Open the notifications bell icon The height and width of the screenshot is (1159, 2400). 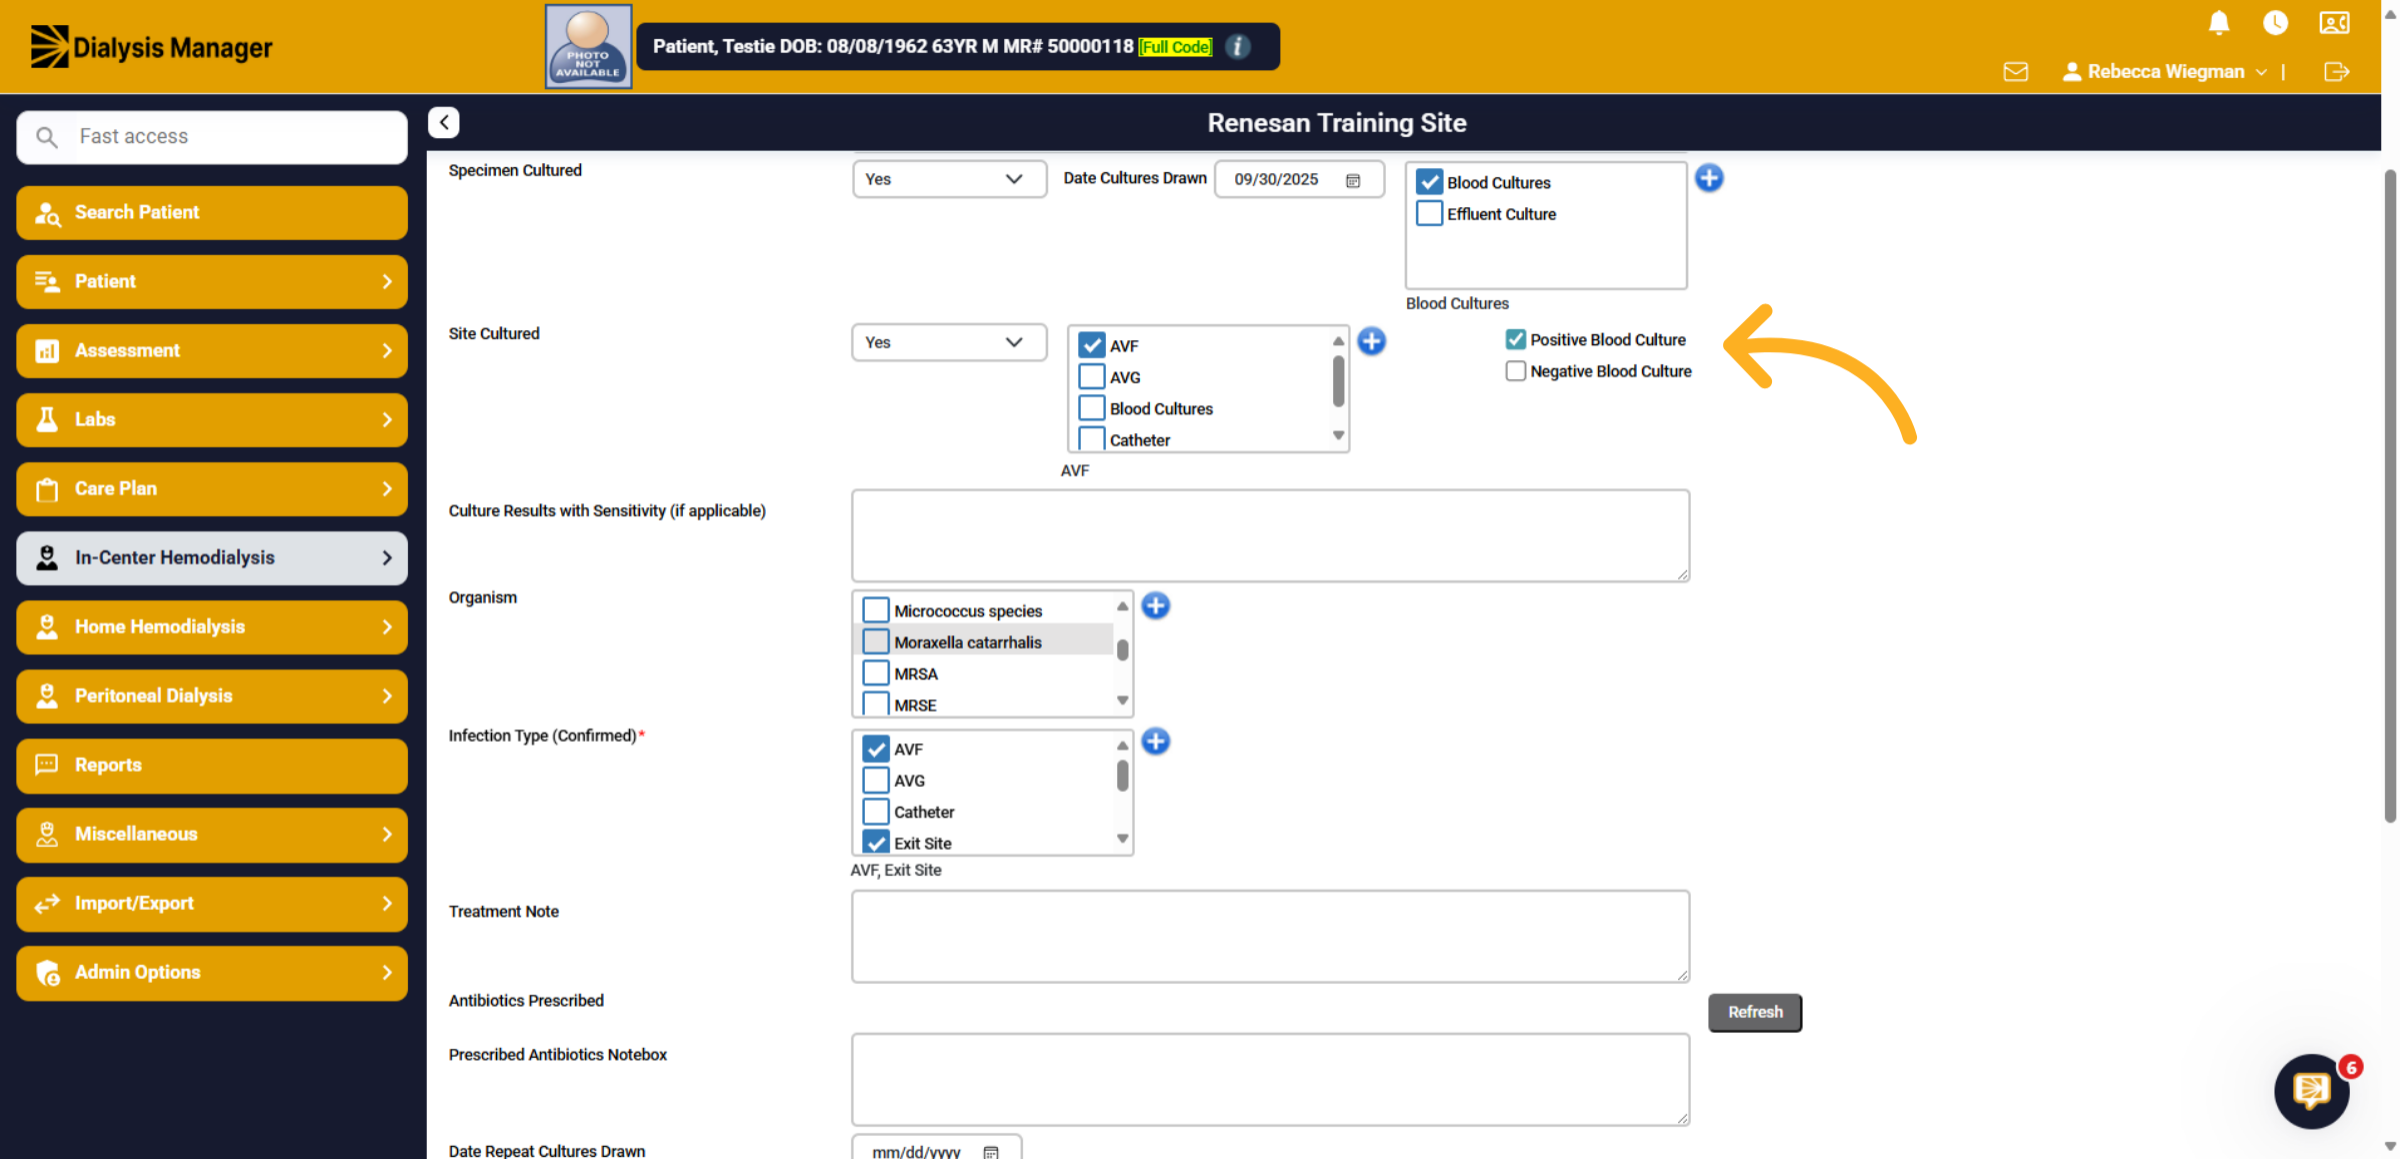pos(2219,22)
